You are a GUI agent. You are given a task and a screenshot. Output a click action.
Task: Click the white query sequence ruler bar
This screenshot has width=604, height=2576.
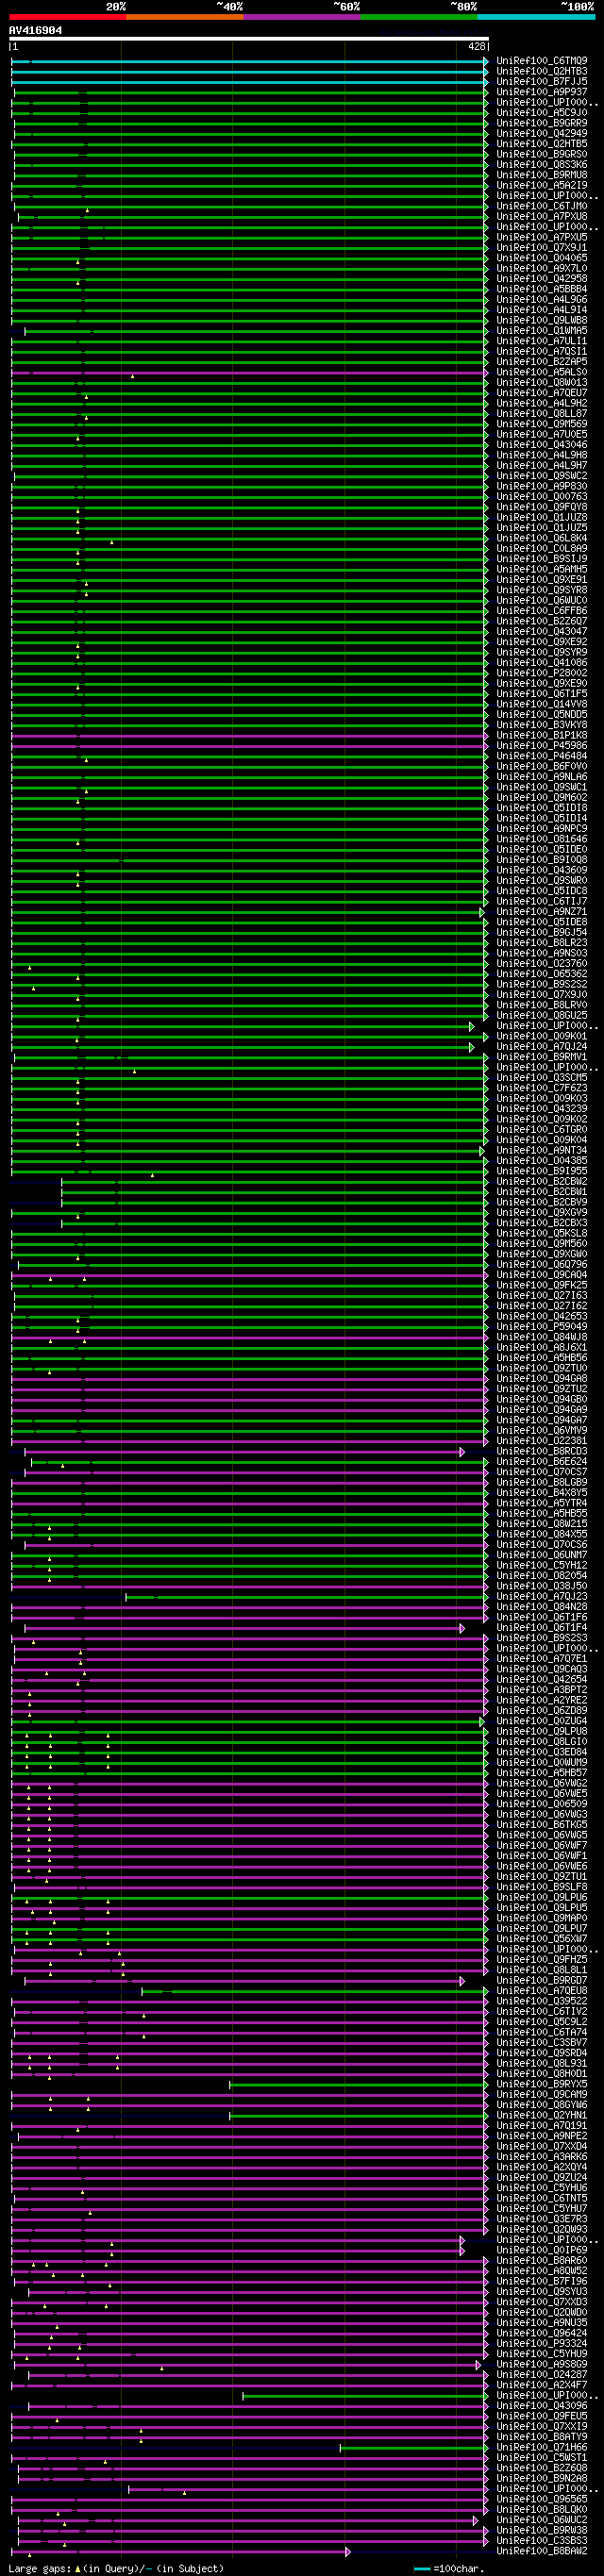click(249, 39)
